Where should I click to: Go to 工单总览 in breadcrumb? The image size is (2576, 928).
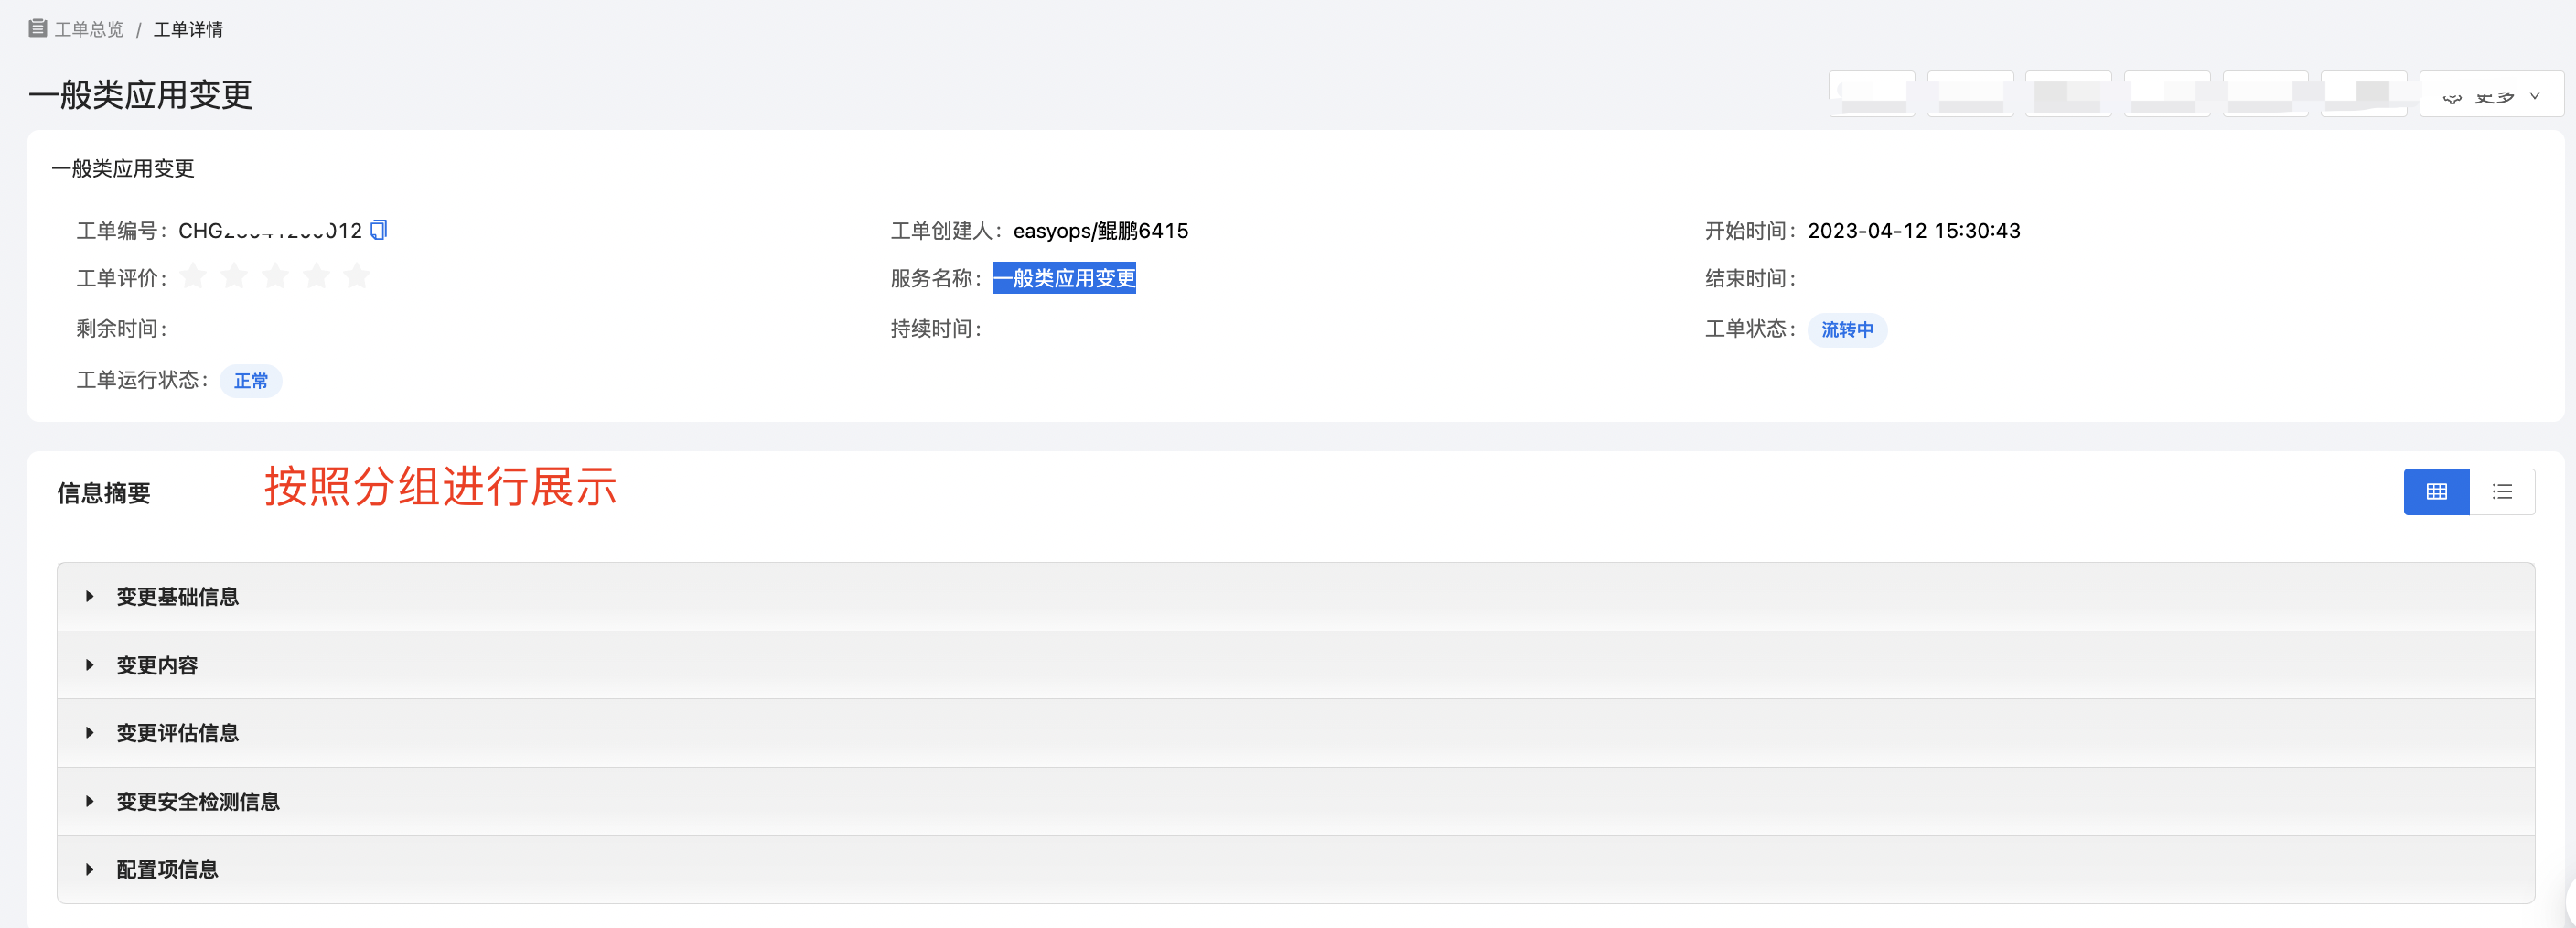[89, 29]
